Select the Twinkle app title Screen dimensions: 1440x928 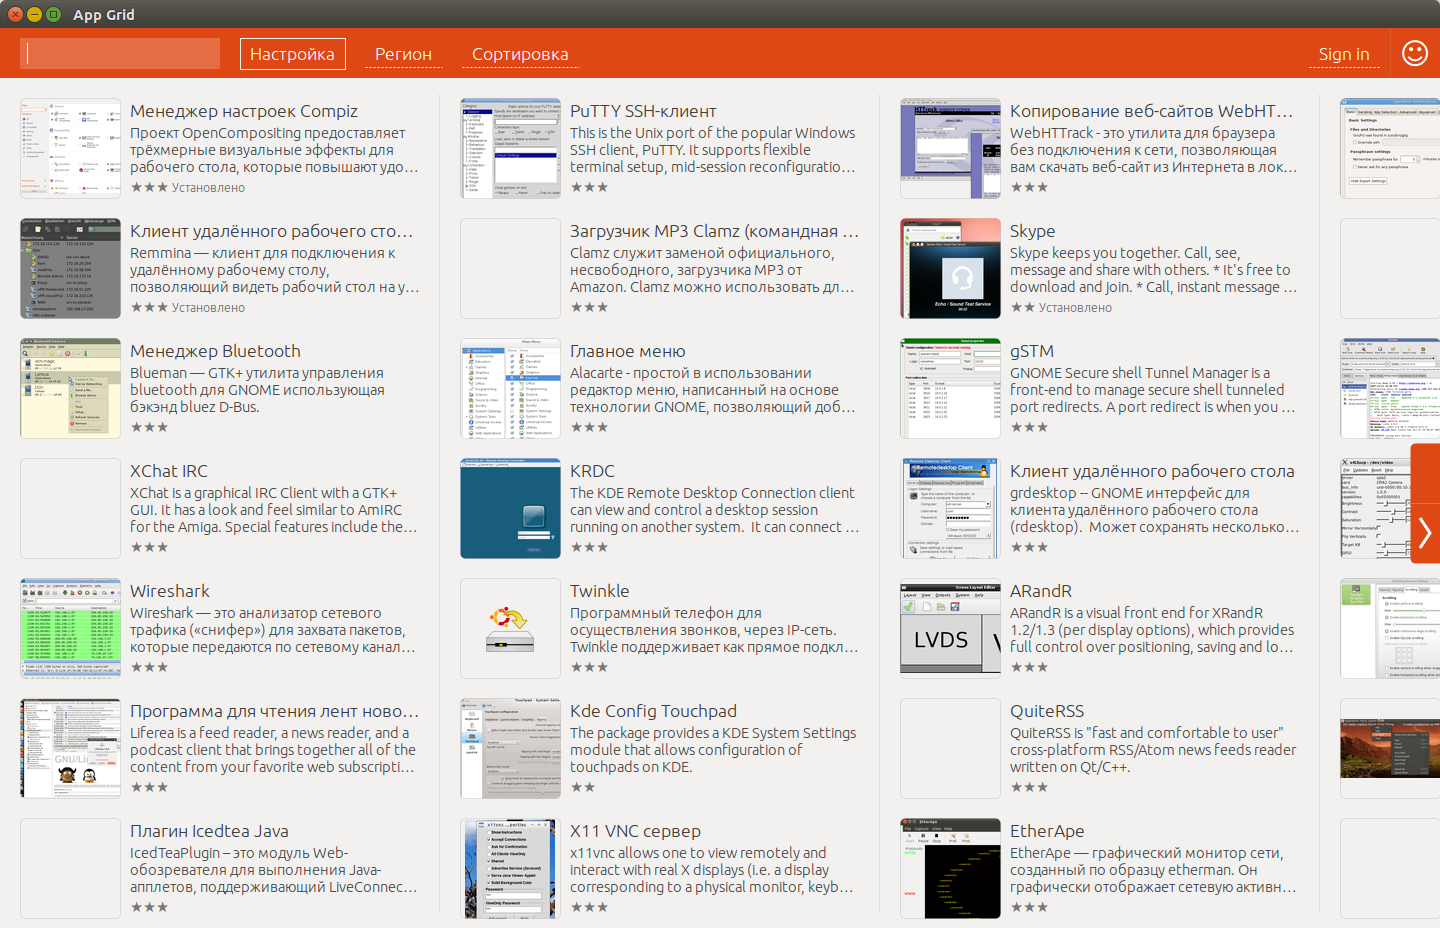[600, 591]
